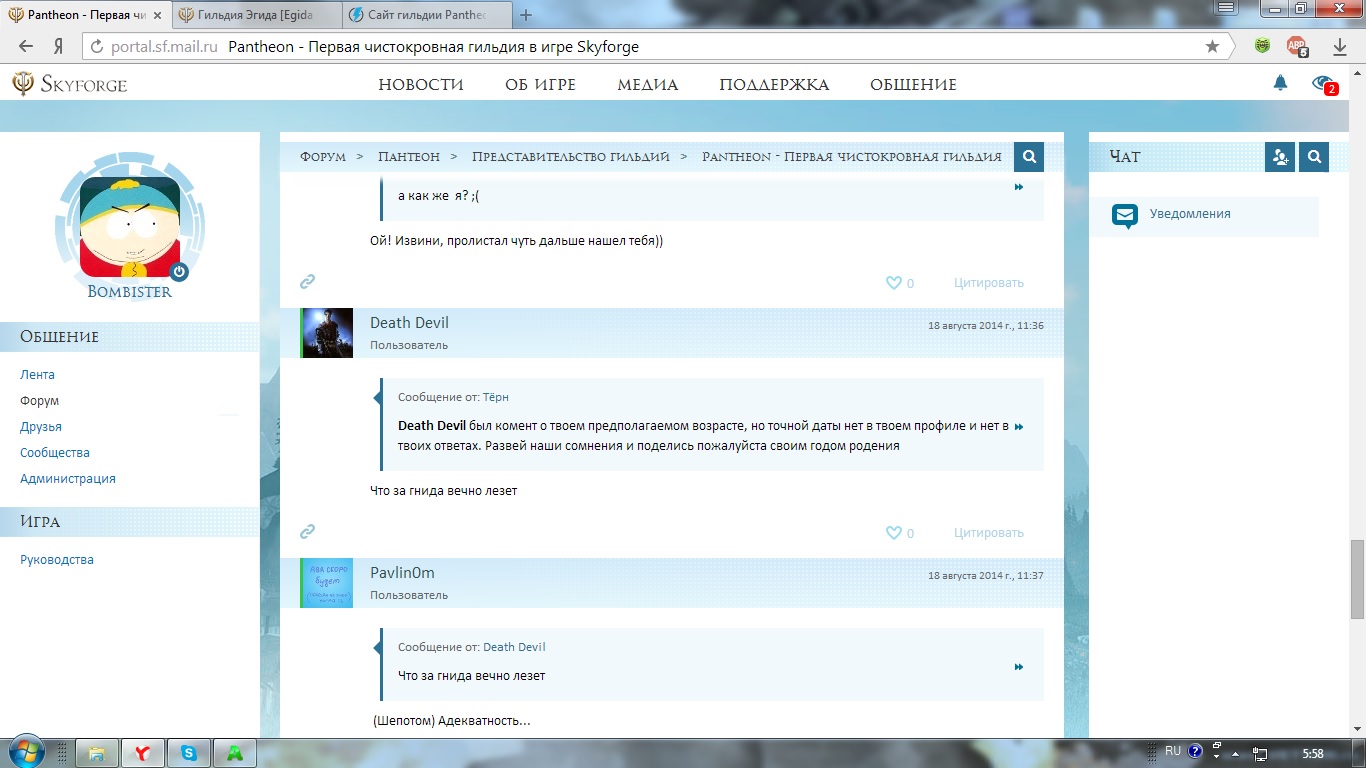The image size is (1366, 768).
Task: Click Цитировать on Death Devil's post
Action: pyautogui.click(x=989, y=533)
